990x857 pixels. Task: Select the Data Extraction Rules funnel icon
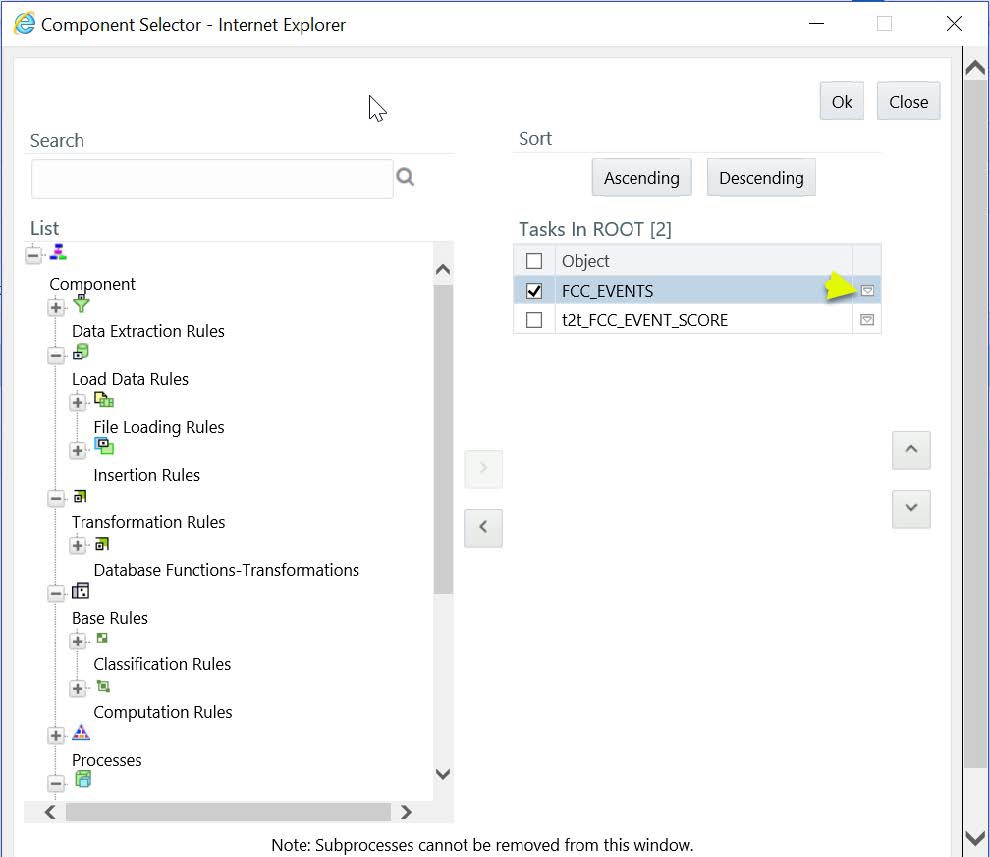pyautogui.click(x=80, y=307)
